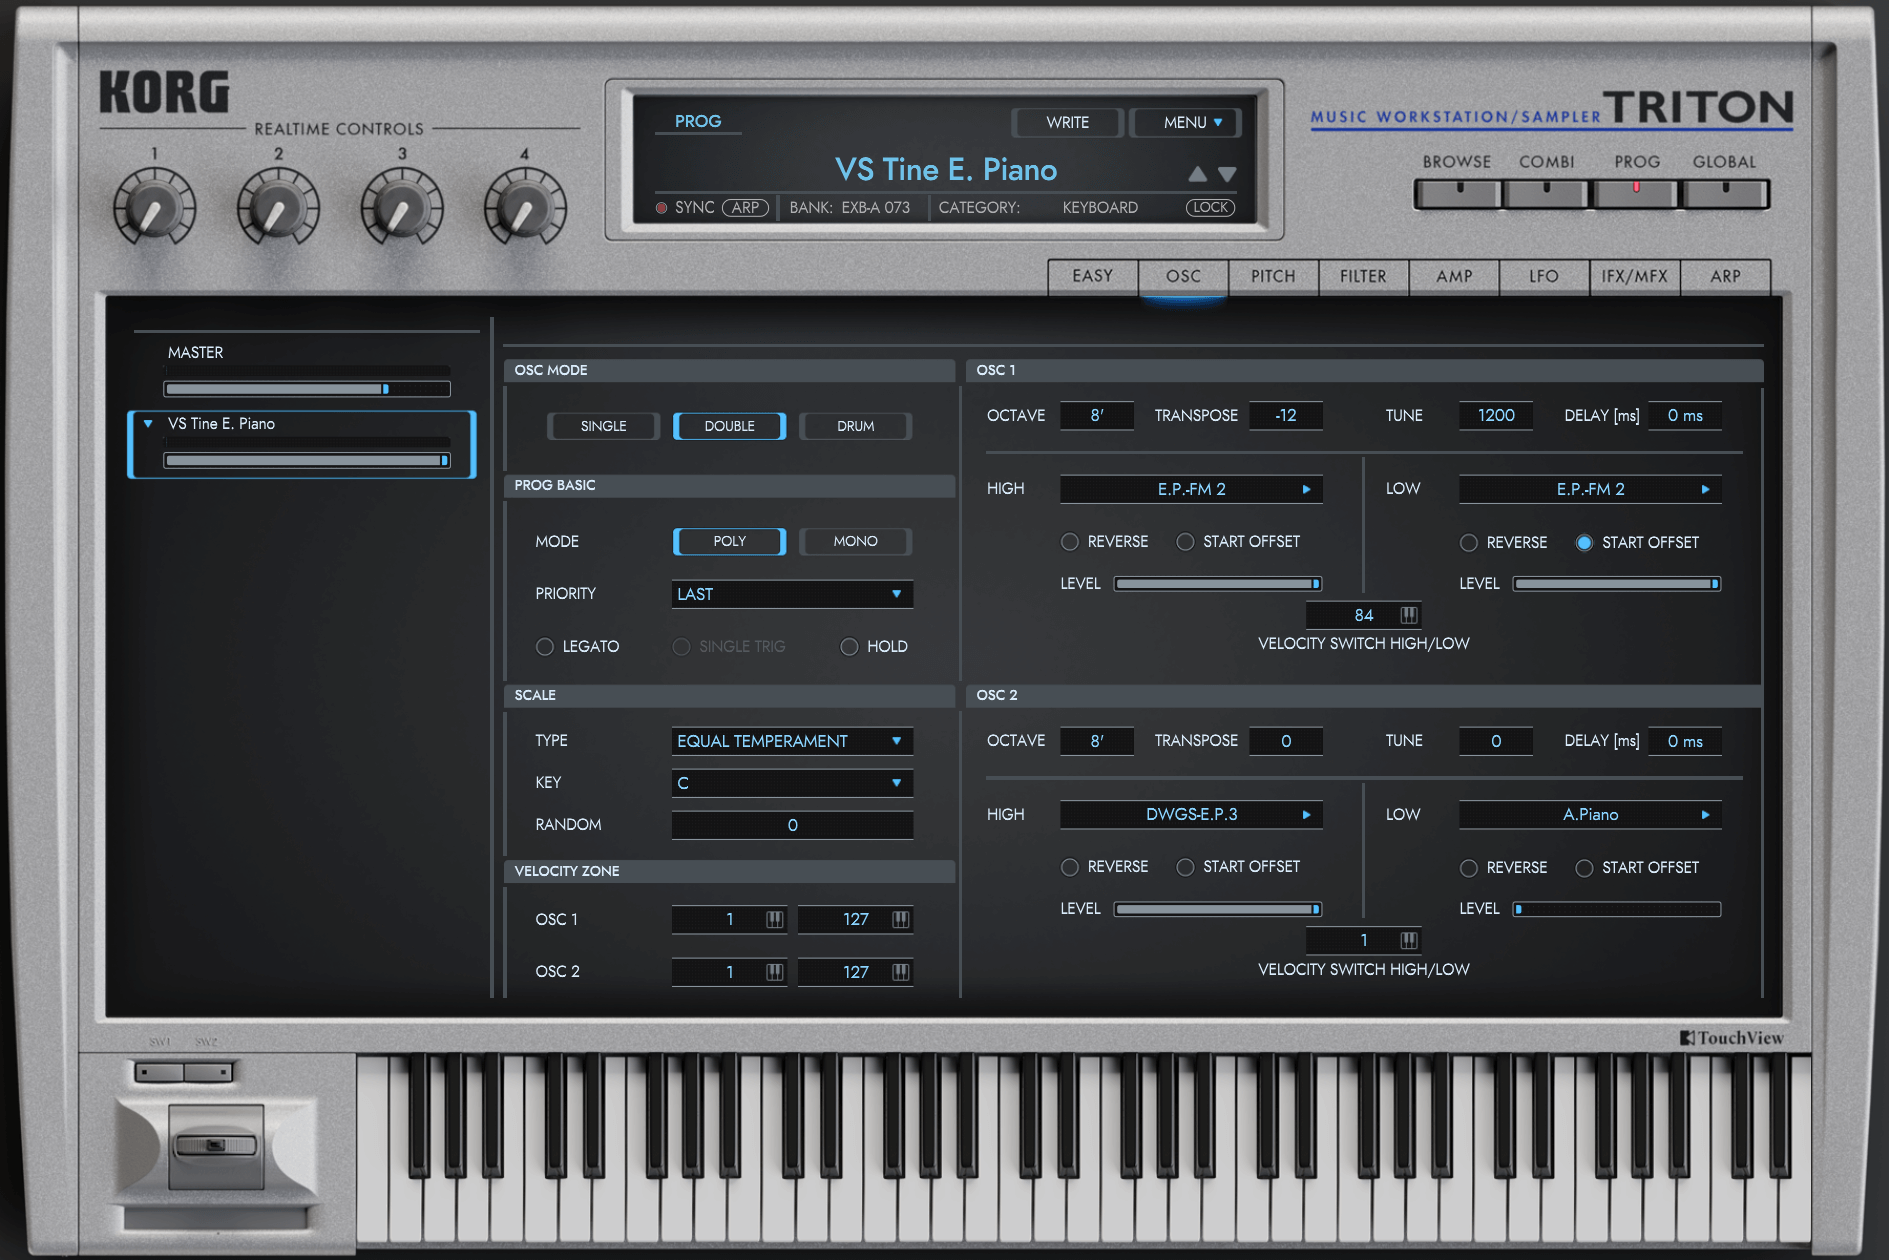Image resolution: width=1889 pixels, height=1260 pixels.
Task: Click realtime control knob 3
Action: coord(402,208)
